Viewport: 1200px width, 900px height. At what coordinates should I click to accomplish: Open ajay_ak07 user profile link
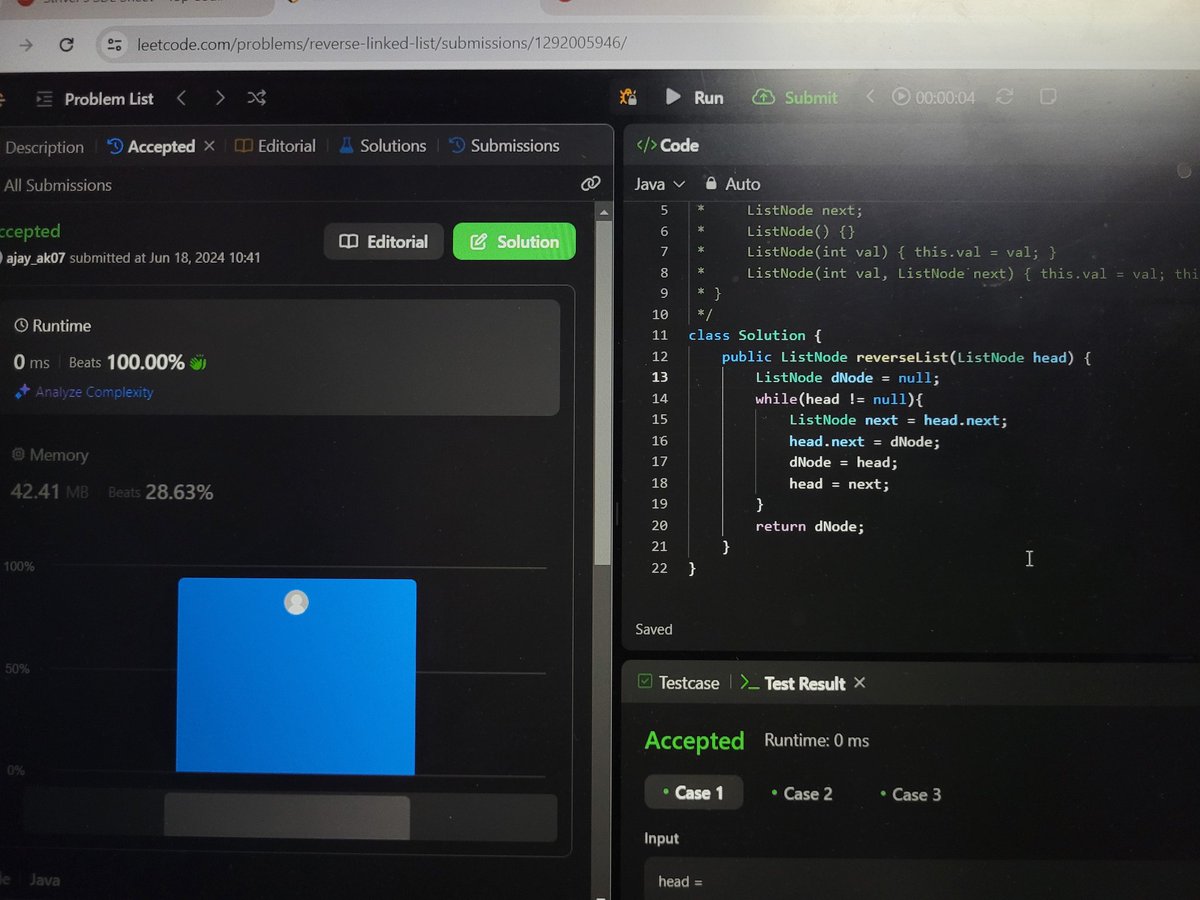pos(34,258)
